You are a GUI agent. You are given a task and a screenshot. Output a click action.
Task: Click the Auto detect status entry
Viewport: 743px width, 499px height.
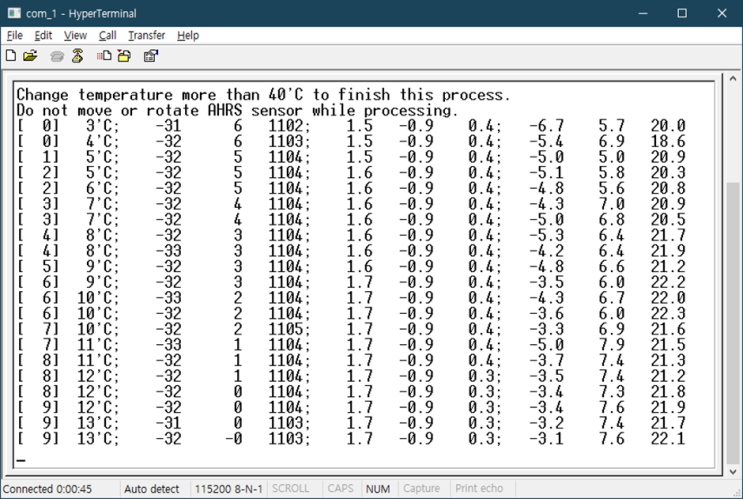(x=152, y=489)
